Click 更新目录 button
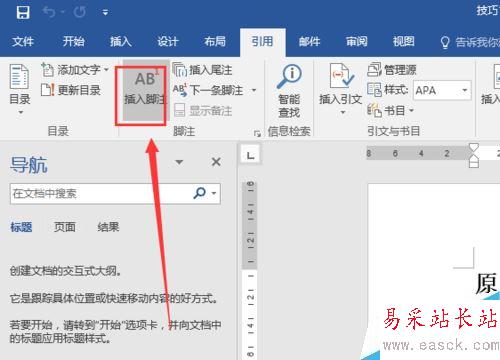The height and width of the screenshot is (360, 500). 71,90
